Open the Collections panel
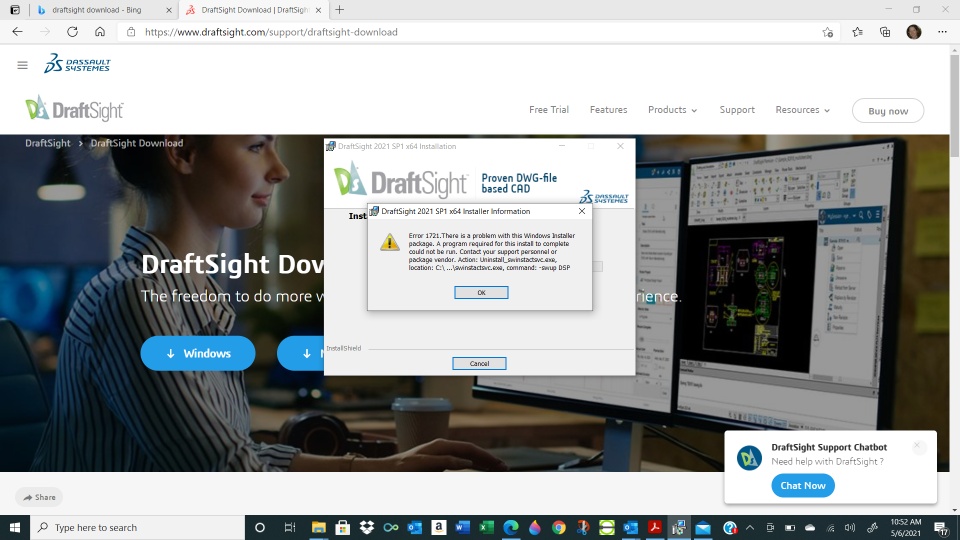 [x=885, y=32]
